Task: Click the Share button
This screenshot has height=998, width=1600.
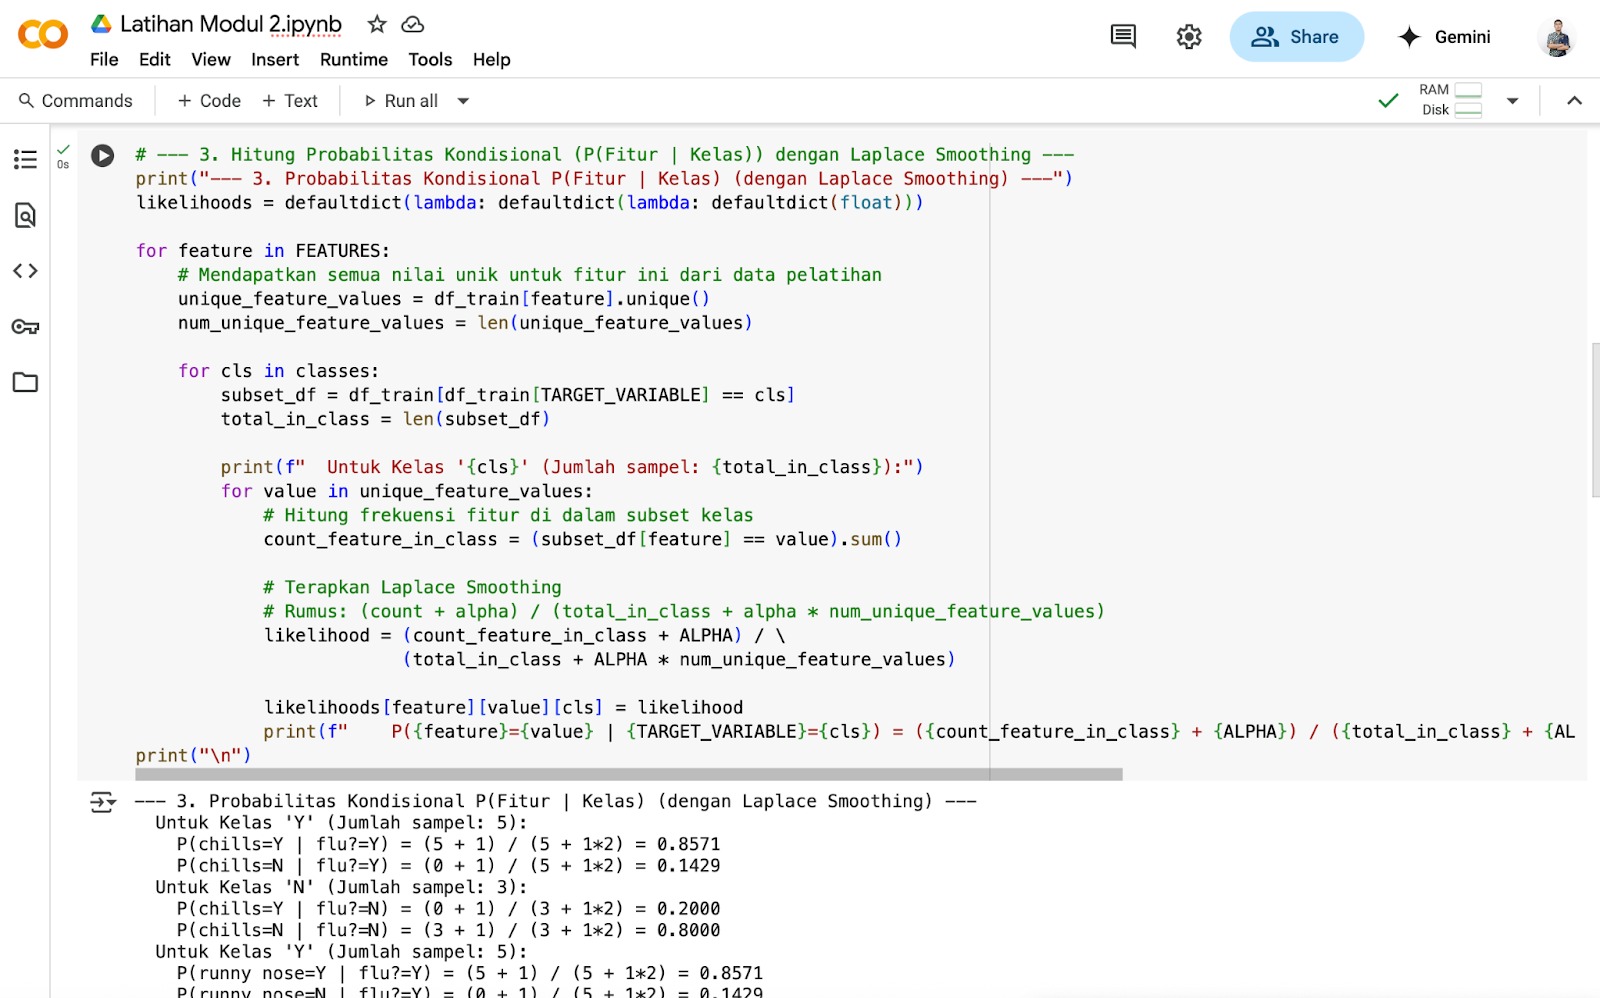Action: tap(1296, 37)
